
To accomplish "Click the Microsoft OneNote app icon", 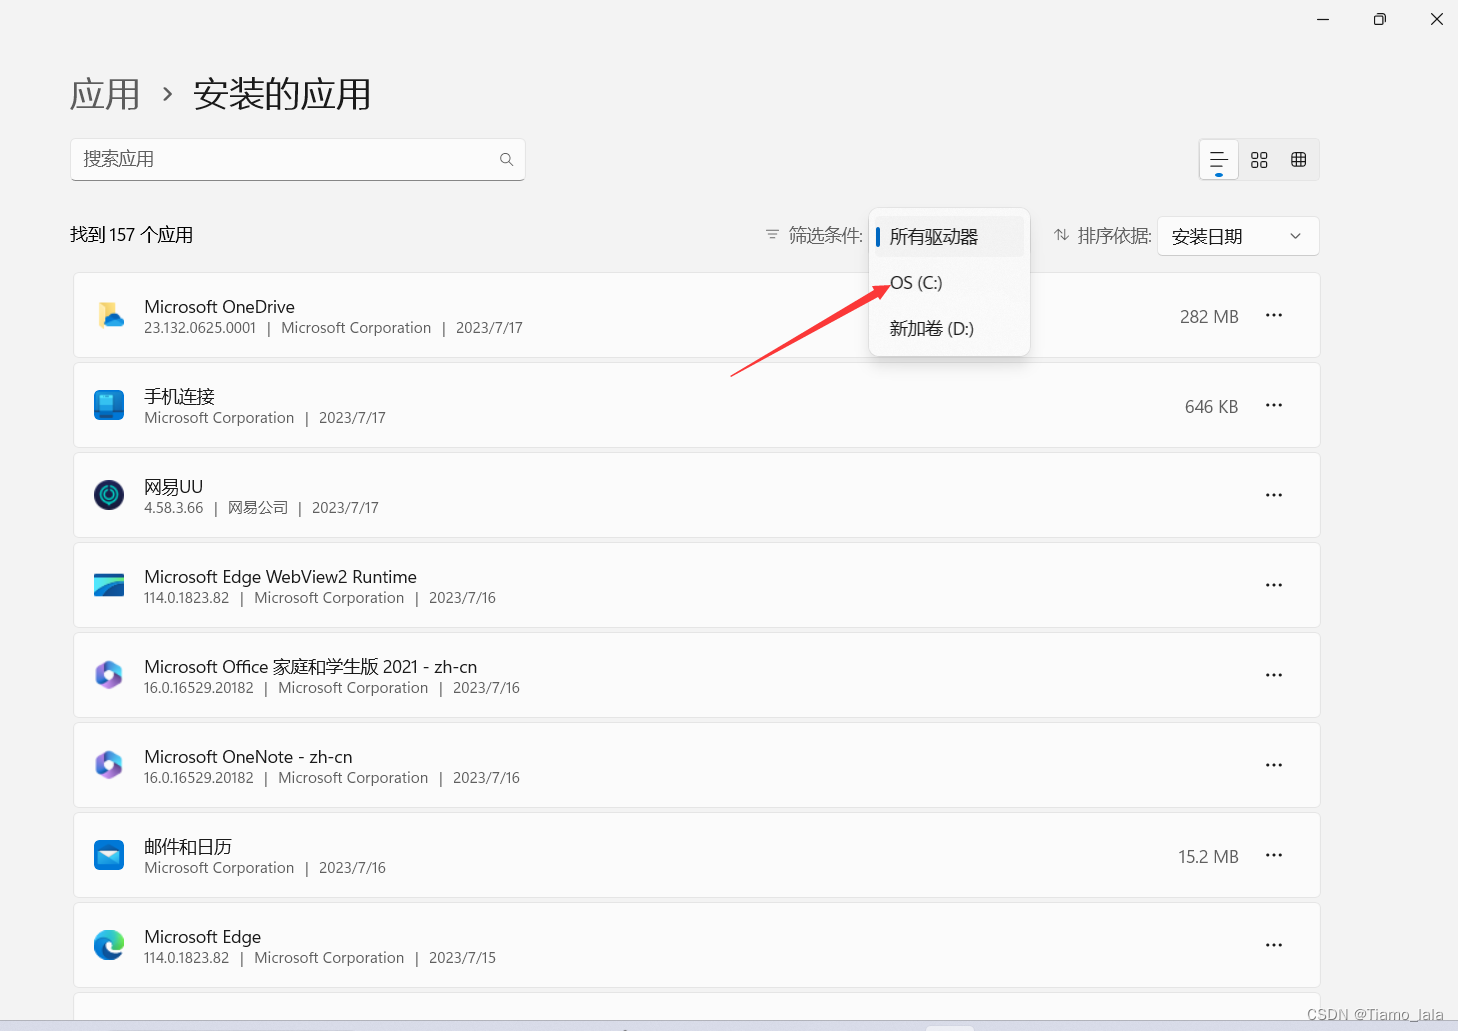I will click(x=109, y=765).
